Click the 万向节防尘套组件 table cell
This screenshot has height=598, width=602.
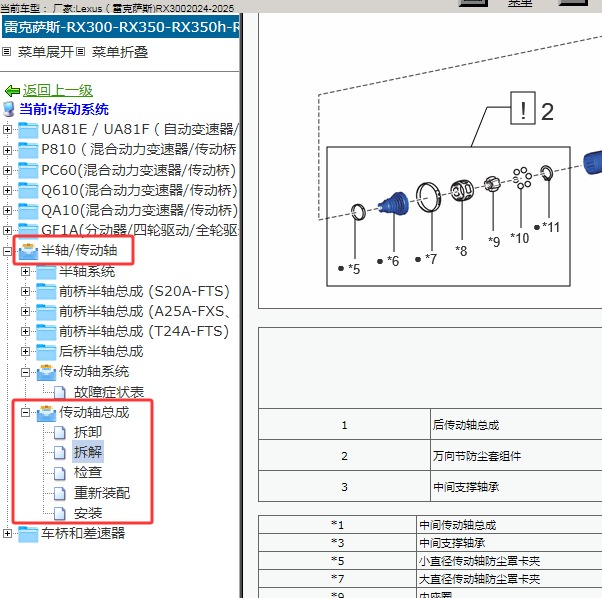point(516,456)
